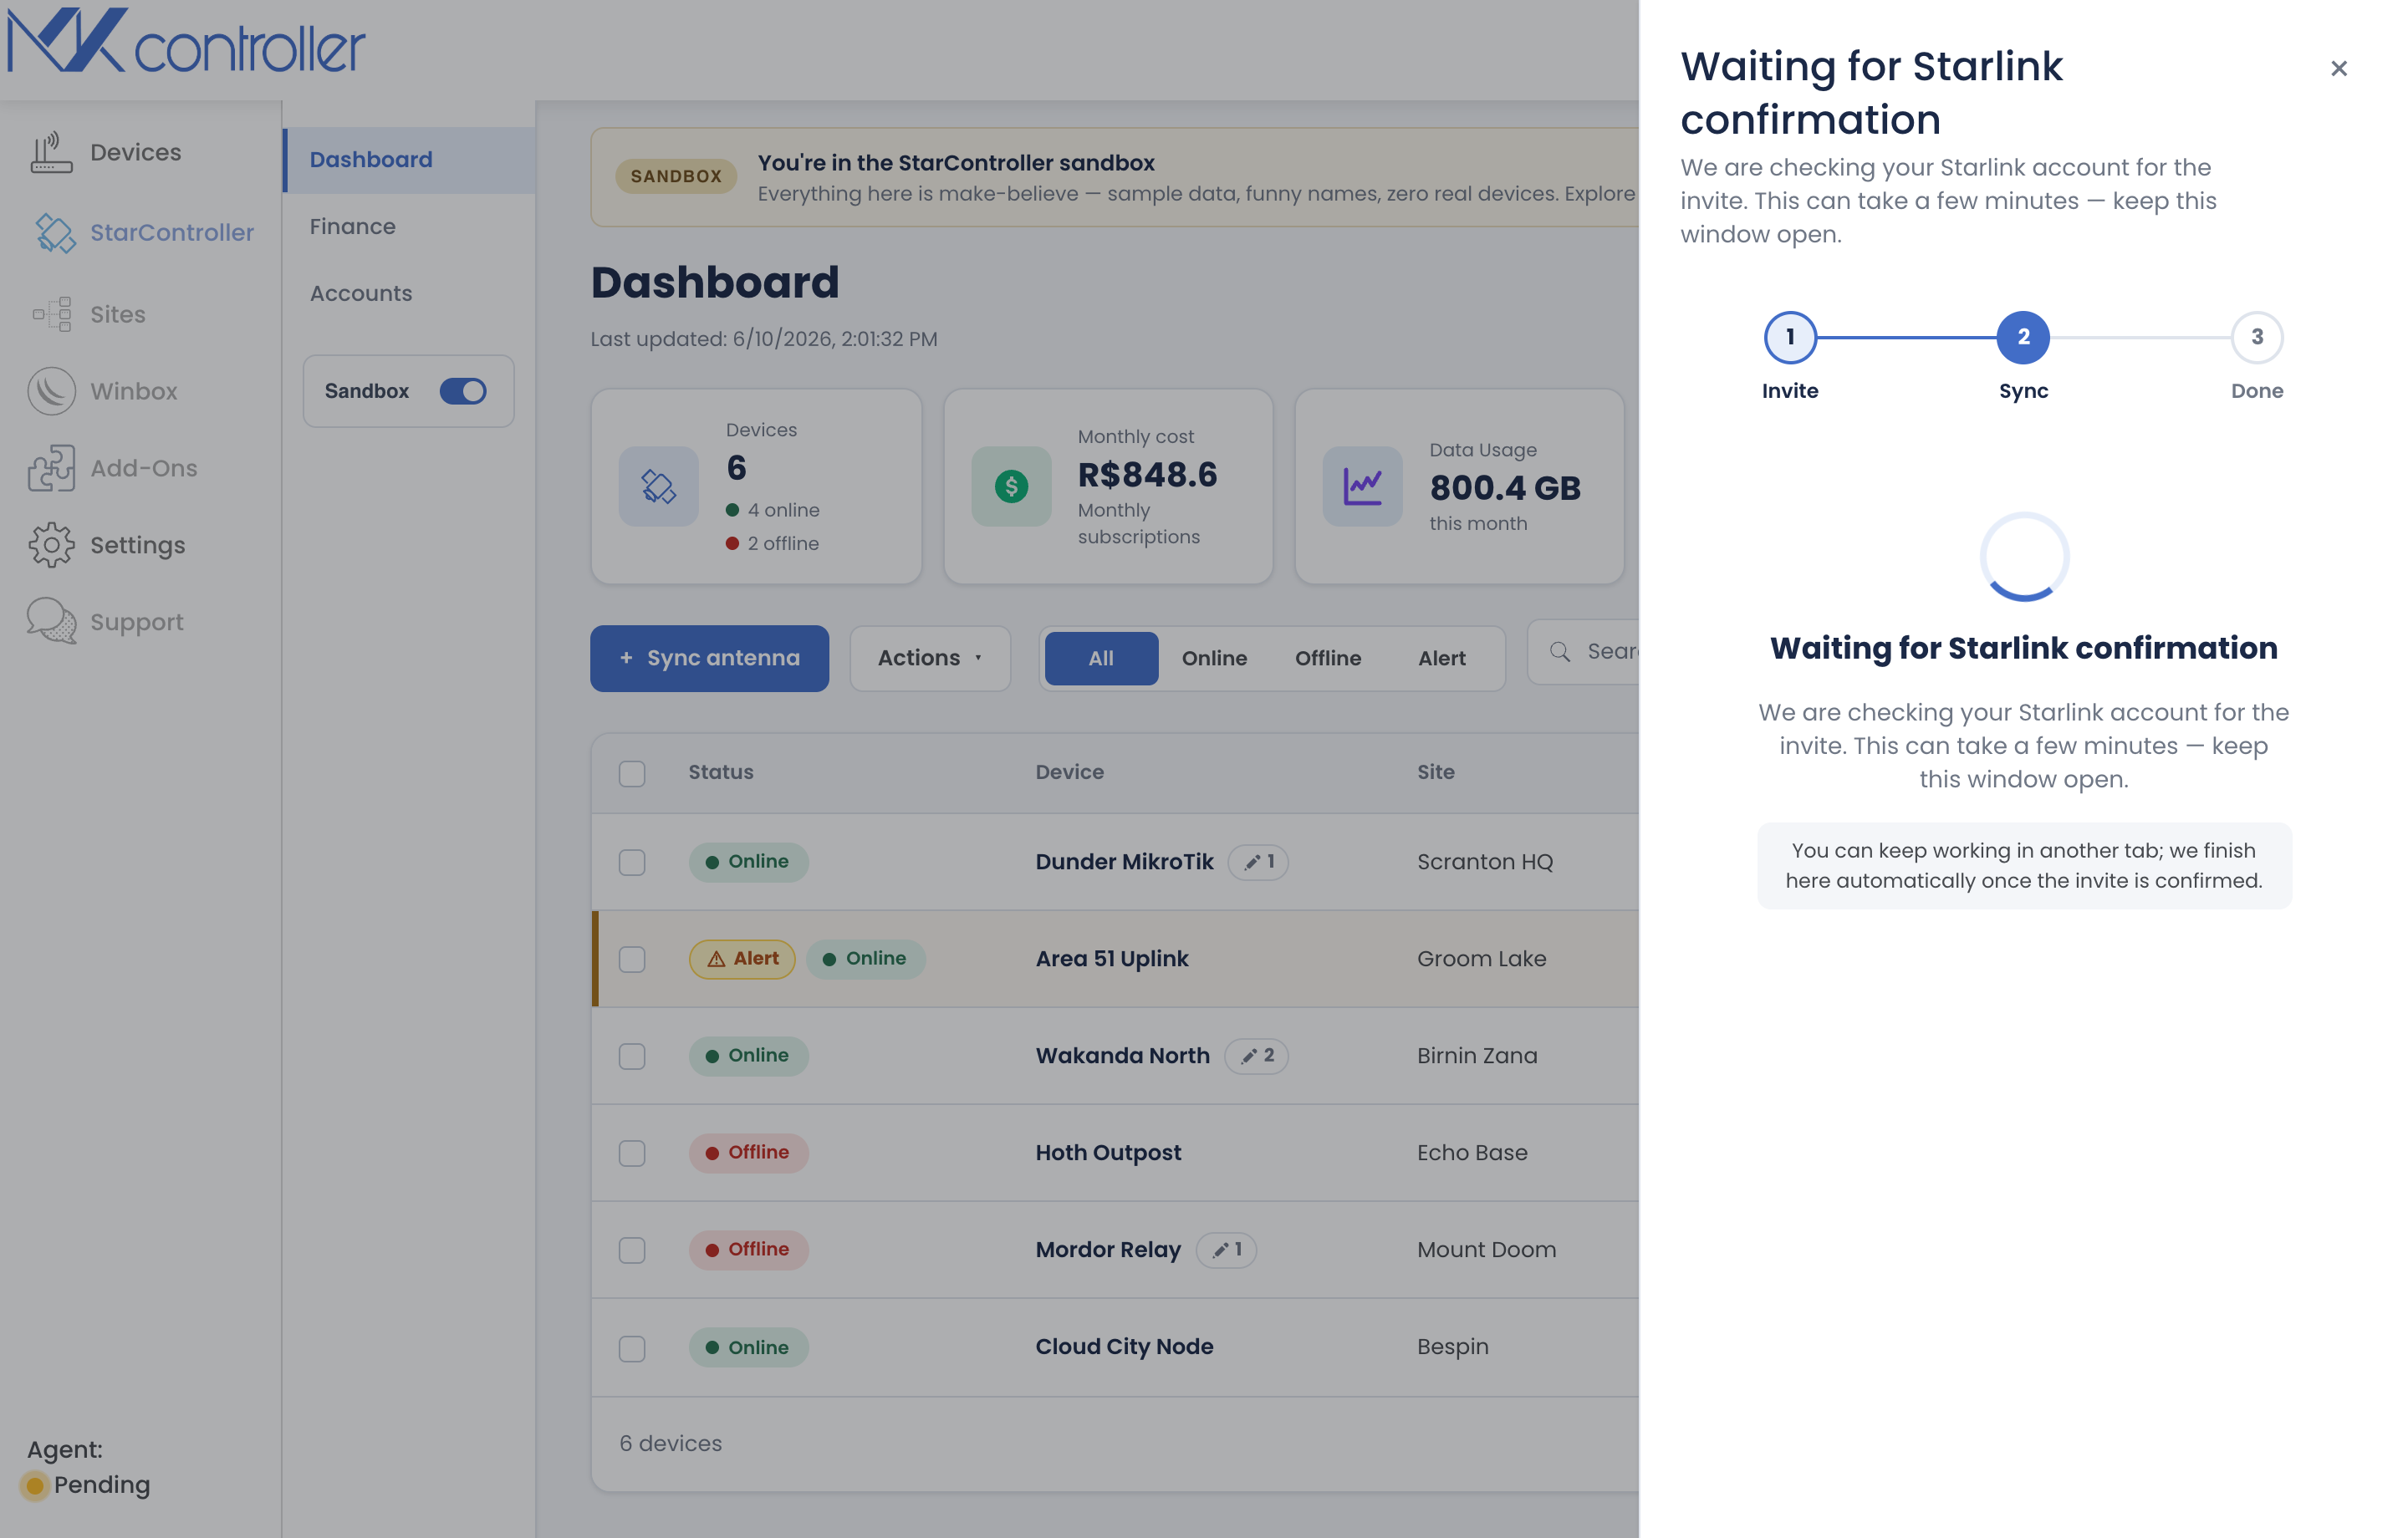2408x1538 pixels.
Task: Click the Data Usage chart icon
Action: 1362,486
